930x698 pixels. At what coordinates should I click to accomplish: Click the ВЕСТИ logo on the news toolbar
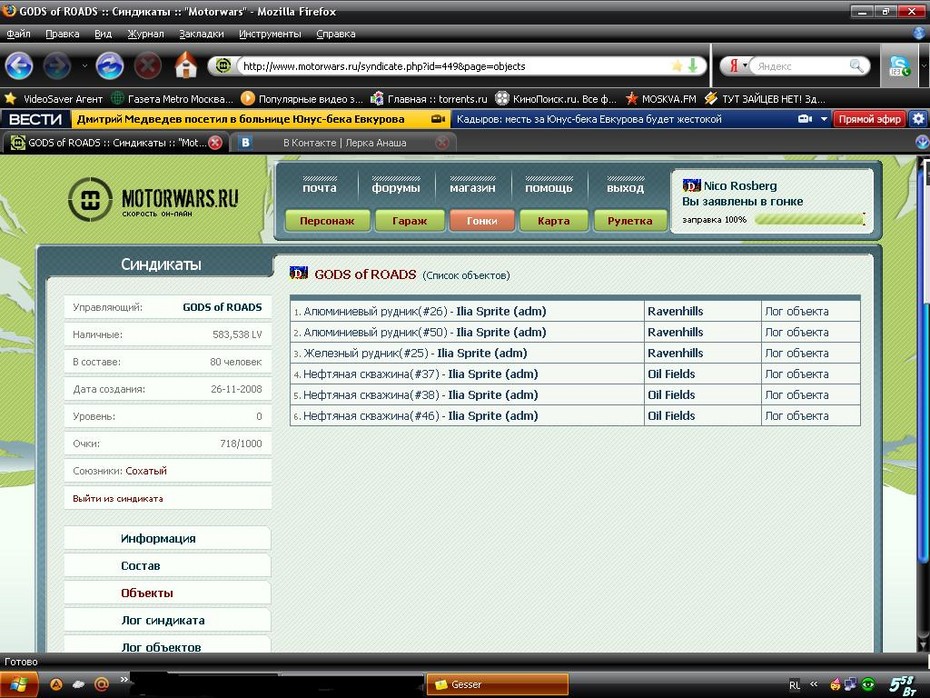[36, 119]
